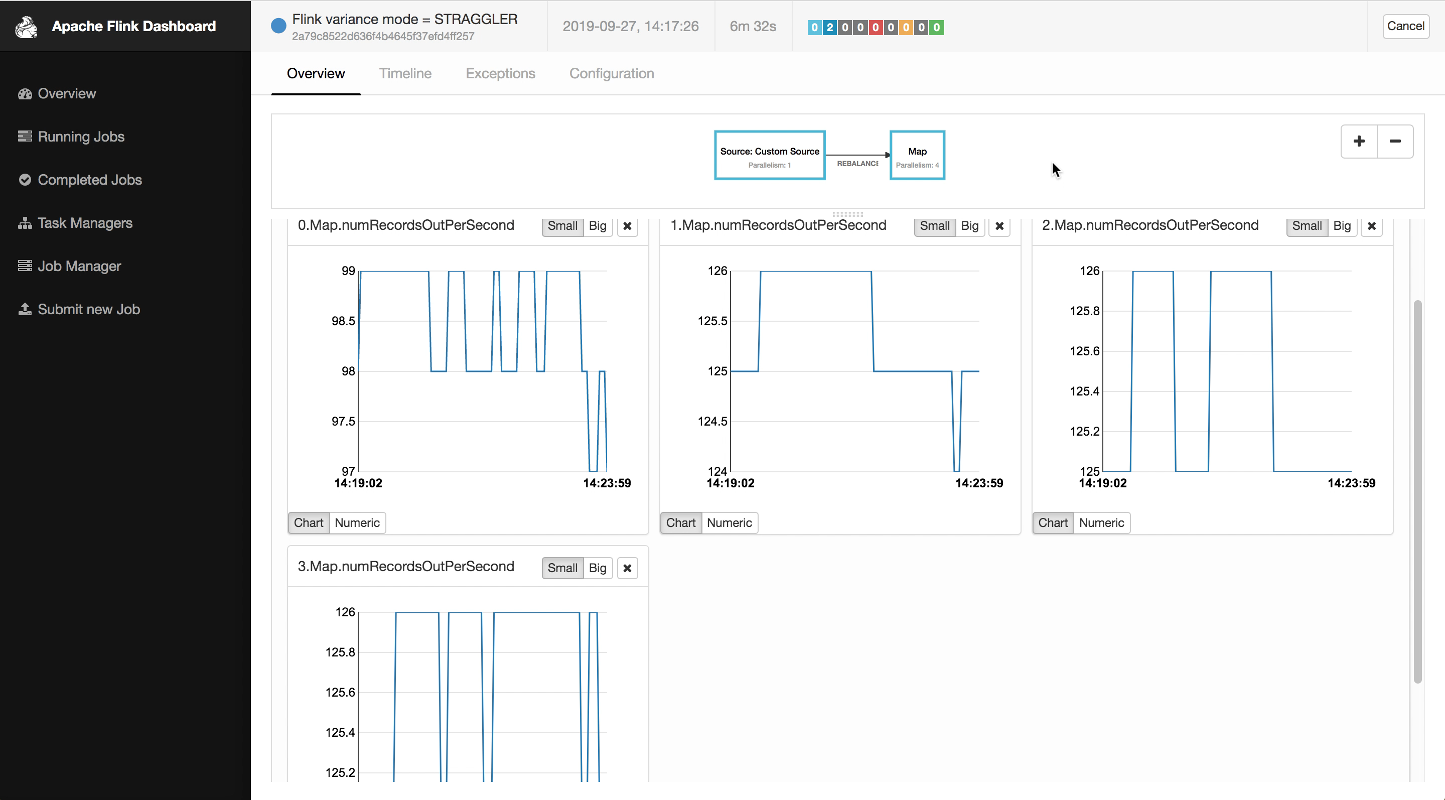Screen dimensions: 1445x800
Task: Go to Overview in the sidebar
Action: pos(67,94)
